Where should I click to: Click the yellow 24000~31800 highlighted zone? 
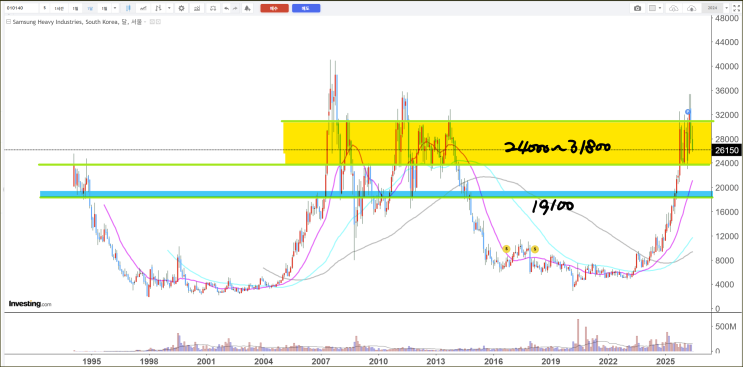(498, 143)
